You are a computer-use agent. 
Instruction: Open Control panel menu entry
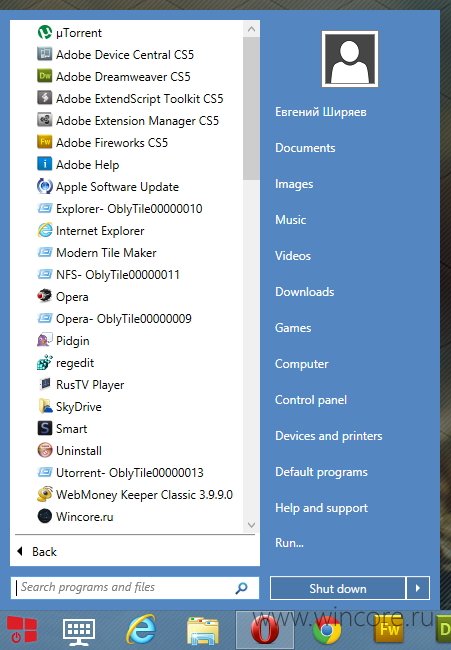(x=311, y=400)
